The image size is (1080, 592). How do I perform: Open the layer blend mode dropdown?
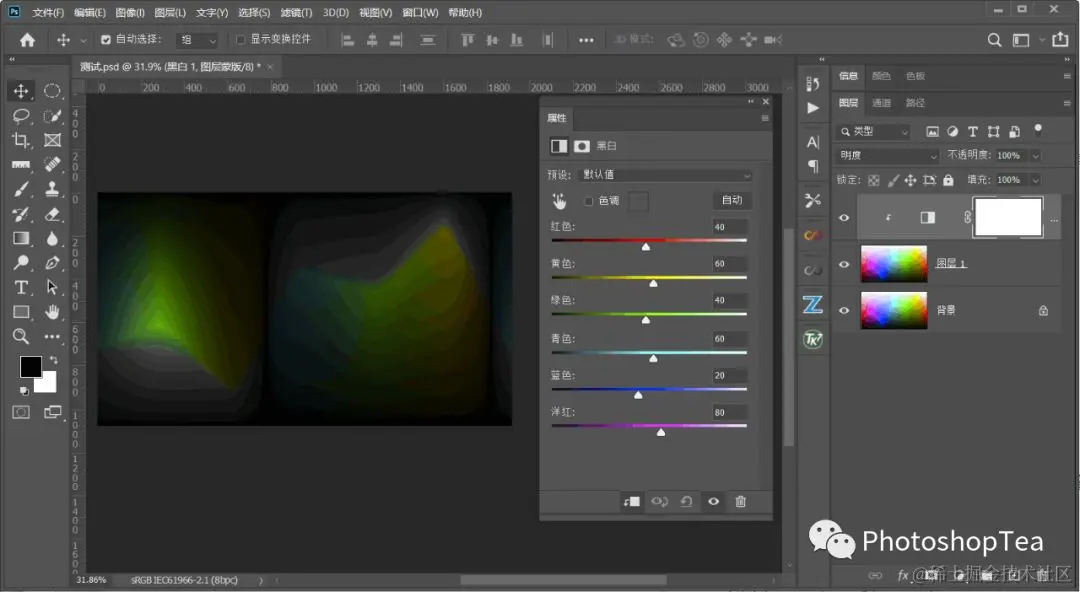point(888,156)
